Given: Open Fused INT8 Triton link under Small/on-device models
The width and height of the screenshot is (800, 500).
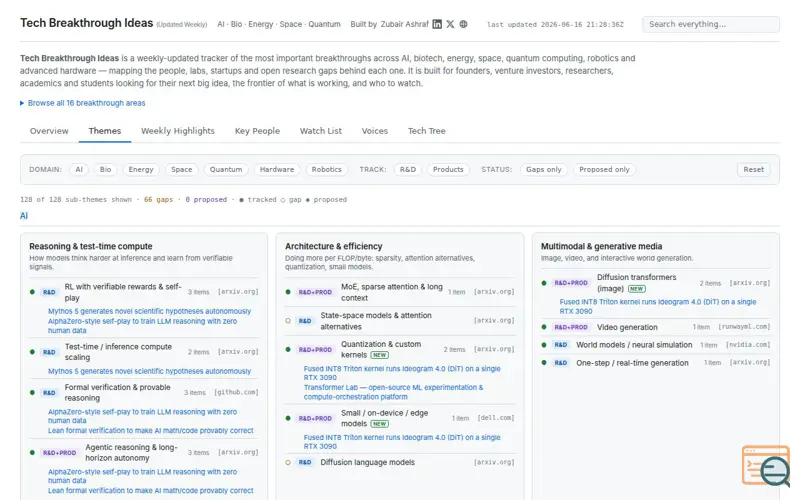Looking at the screenshot, I should (402, 442).
